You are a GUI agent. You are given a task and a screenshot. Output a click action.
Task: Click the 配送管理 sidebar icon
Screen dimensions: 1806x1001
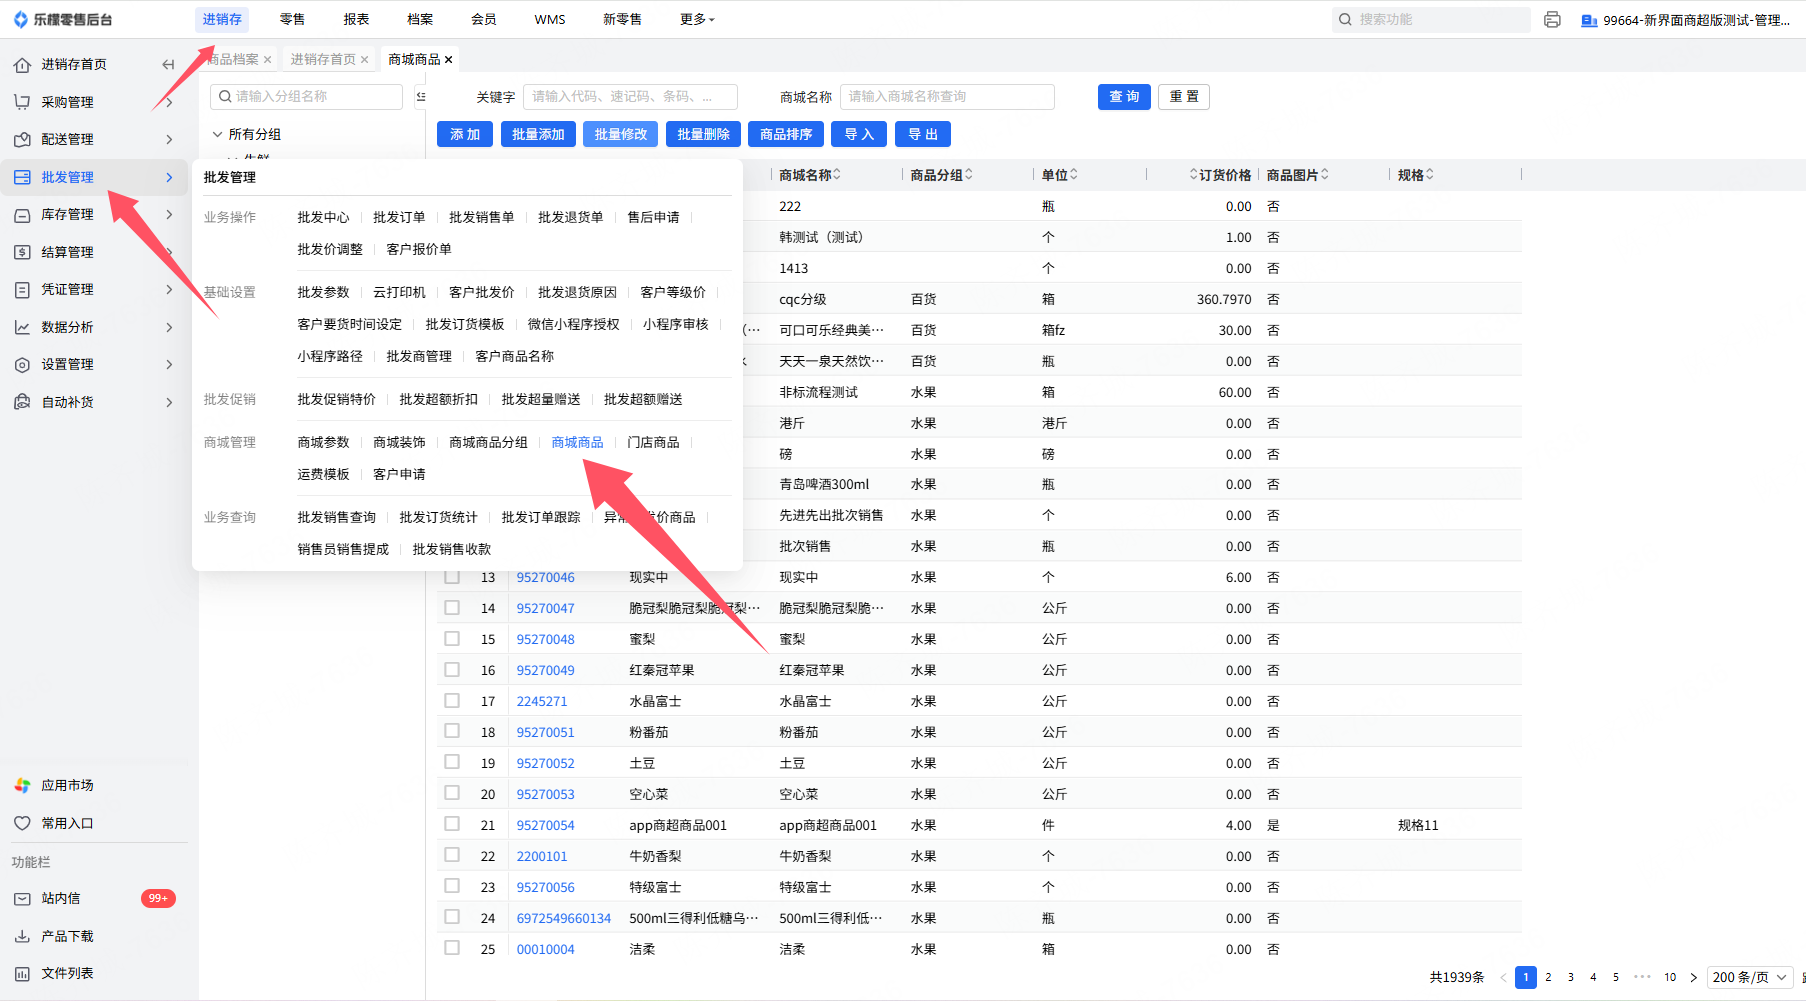click(22, 140)
